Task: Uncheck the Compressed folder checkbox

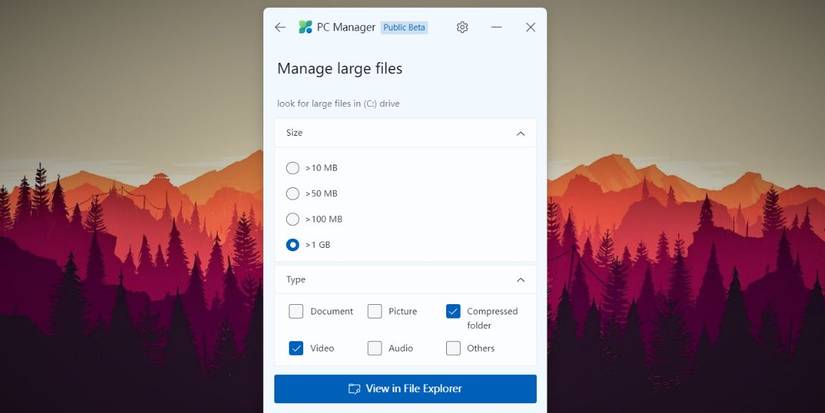Action: pyautogui.click(x=453, y=311)
